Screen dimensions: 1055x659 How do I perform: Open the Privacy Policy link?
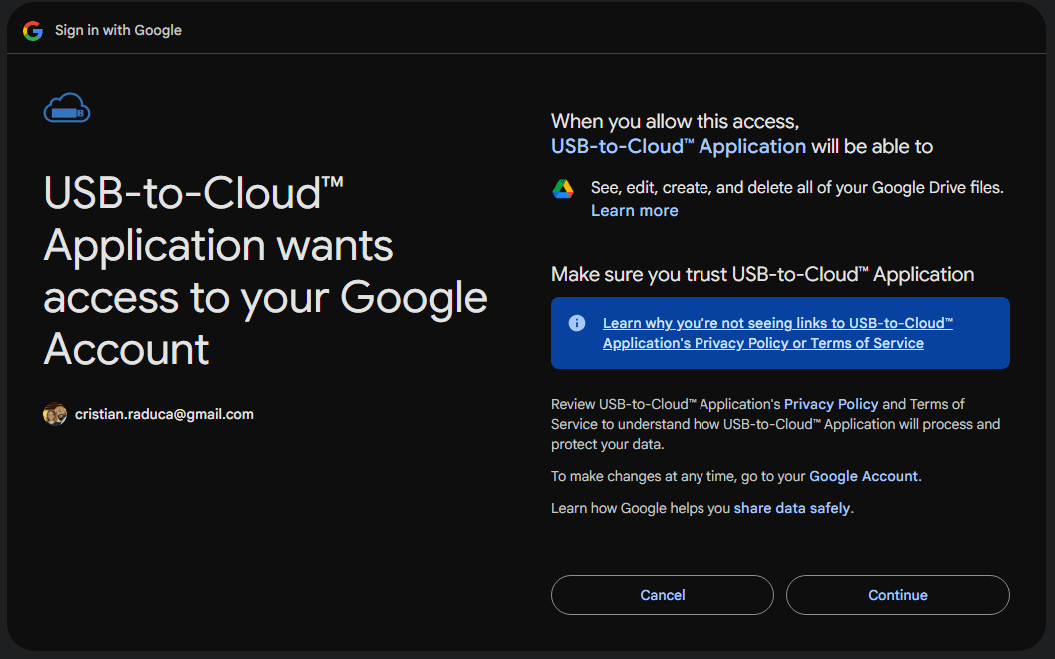point(830,404)
